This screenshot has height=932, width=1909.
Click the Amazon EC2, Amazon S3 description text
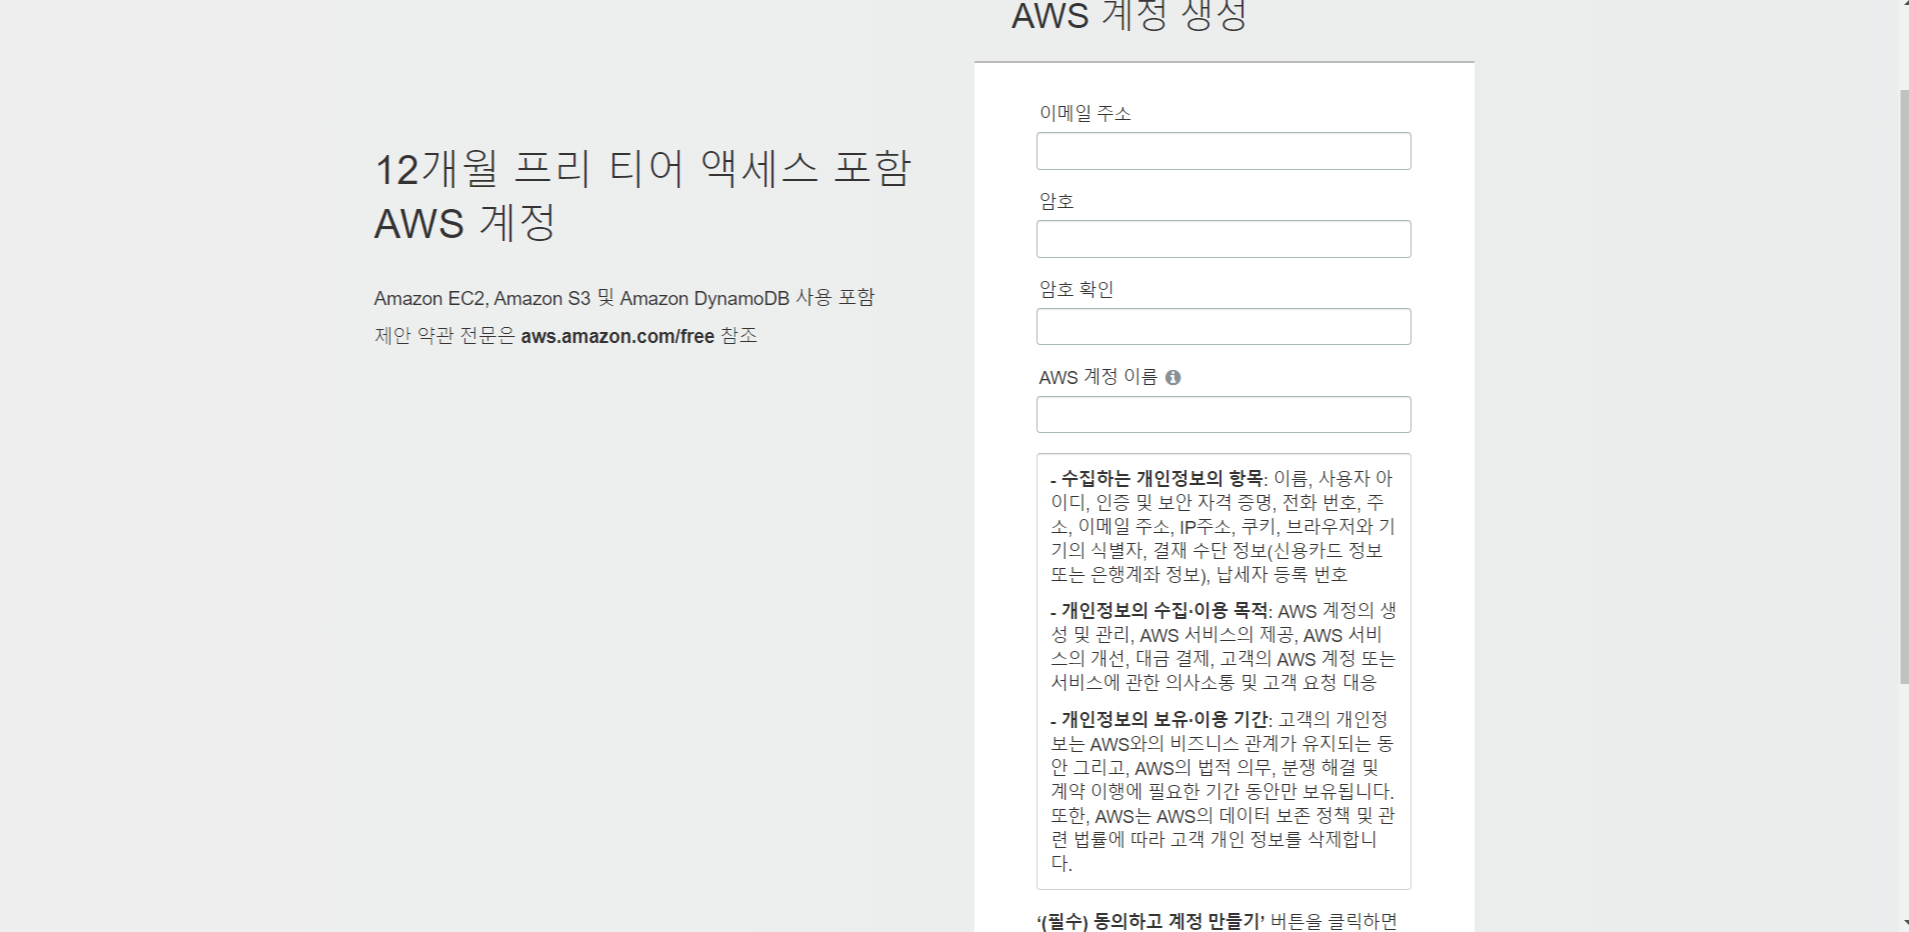624,298
